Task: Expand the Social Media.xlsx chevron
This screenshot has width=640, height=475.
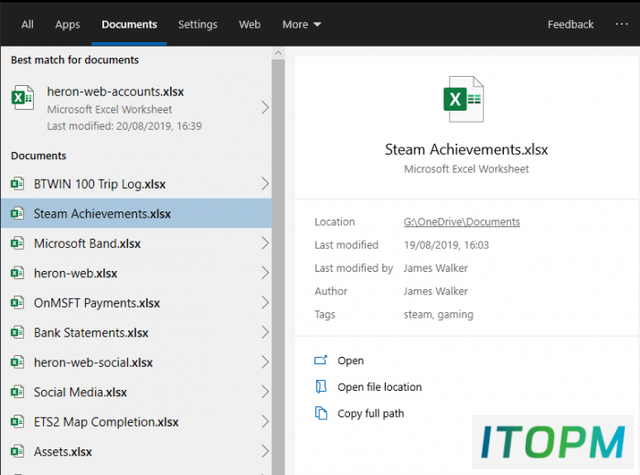Action: pos(265,392)
